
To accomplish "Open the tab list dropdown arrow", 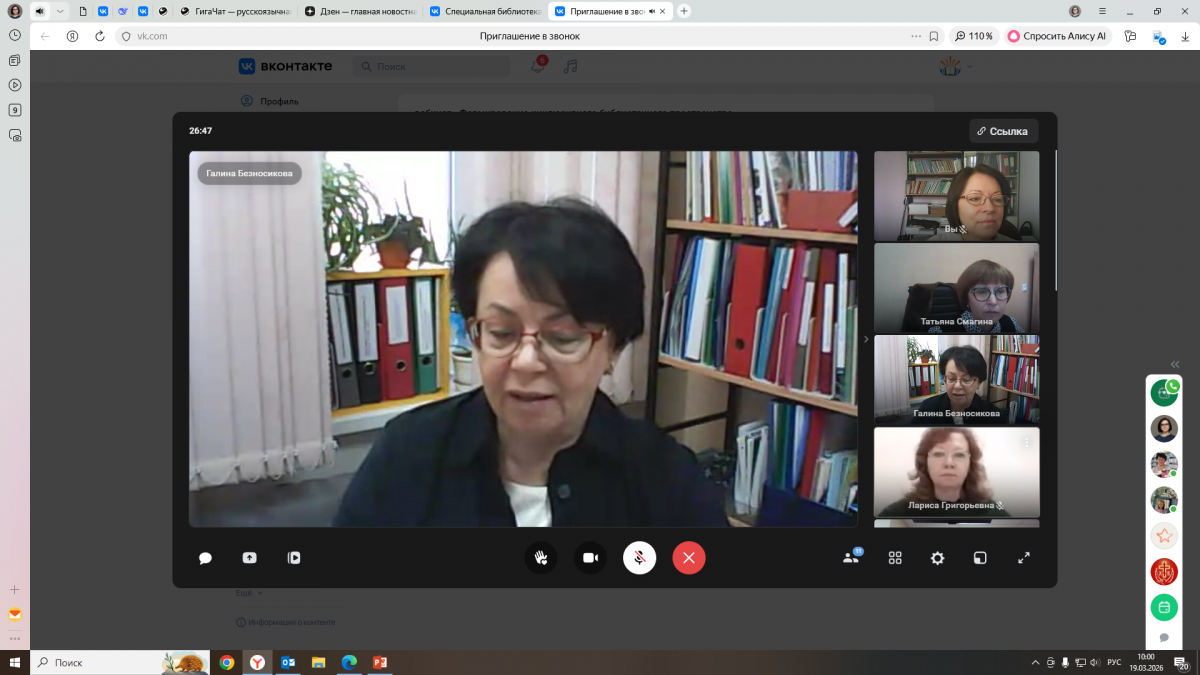I will click(x=60, y=11).
